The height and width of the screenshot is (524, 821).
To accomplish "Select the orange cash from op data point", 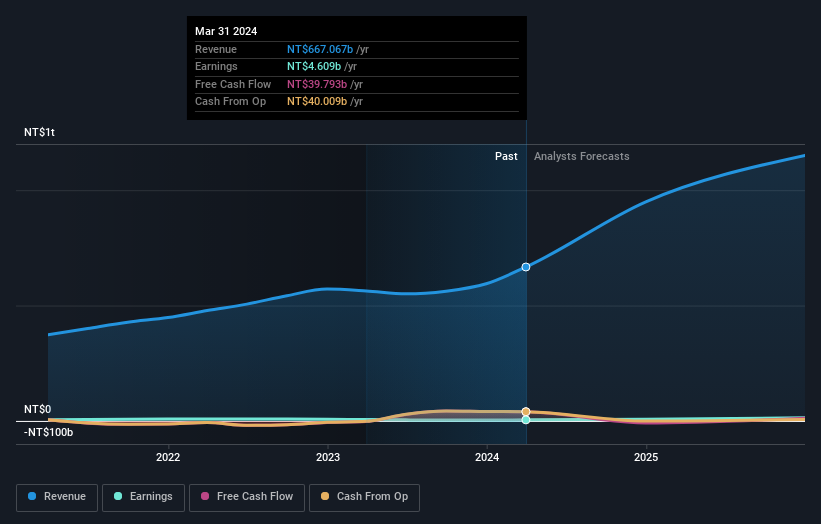I will pyautogui.click(x=526, y=412).
